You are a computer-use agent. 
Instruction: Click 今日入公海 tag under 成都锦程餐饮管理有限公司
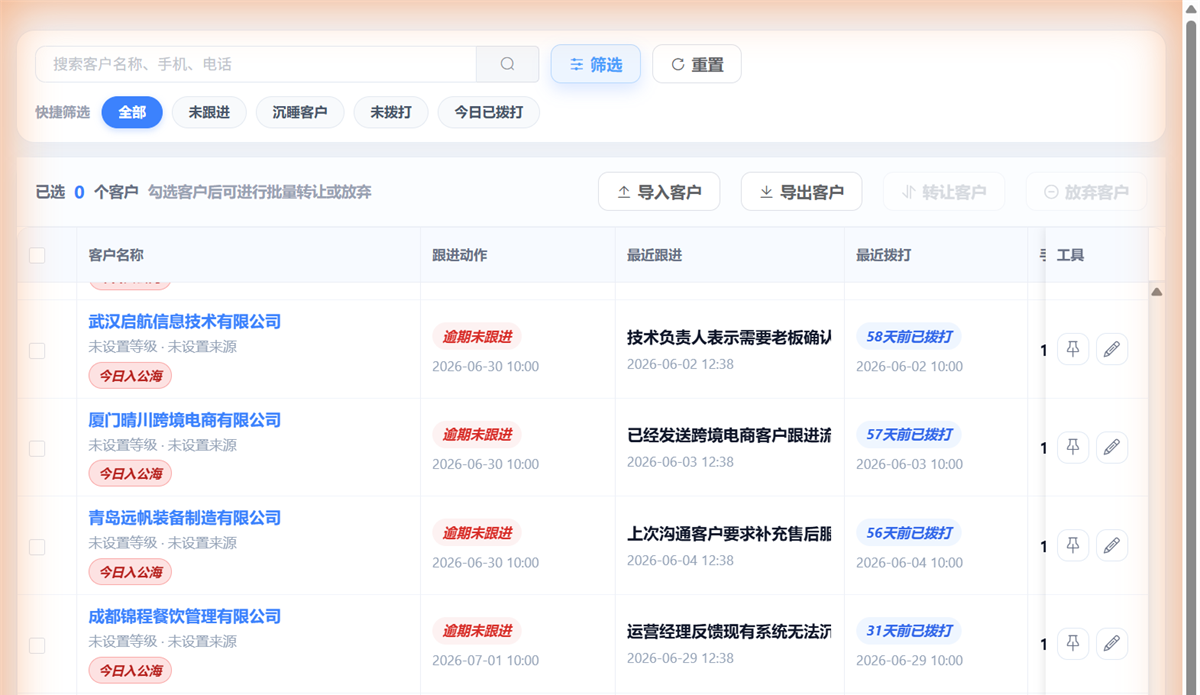pos(130,670)
